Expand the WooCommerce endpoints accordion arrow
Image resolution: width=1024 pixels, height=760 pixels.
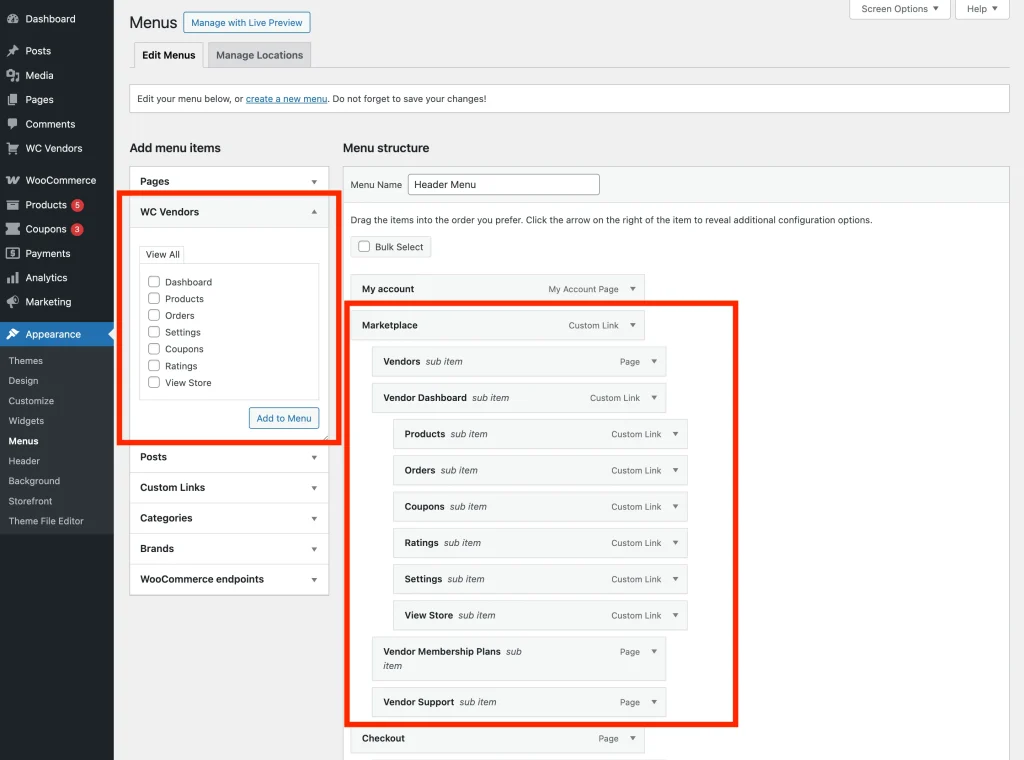tap(314, 579)
